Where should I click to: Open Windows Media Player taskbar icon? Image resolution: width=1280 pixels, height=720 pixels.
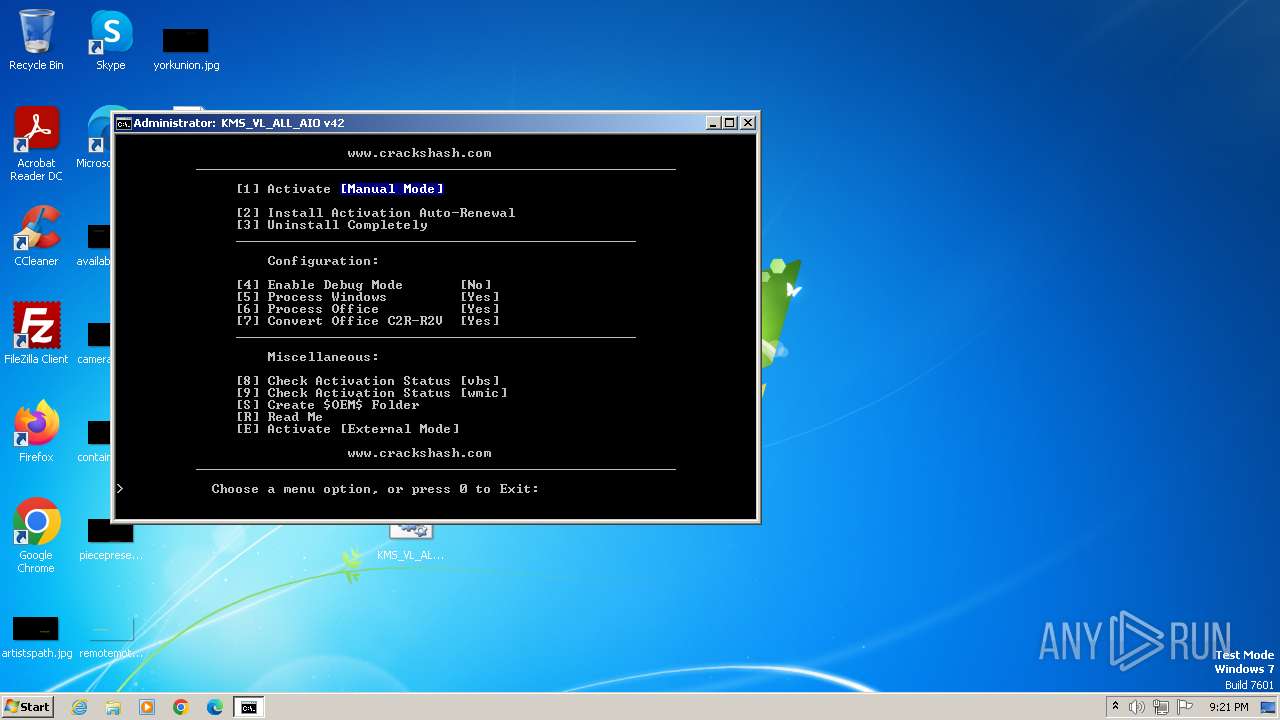(x=147, y=707)
